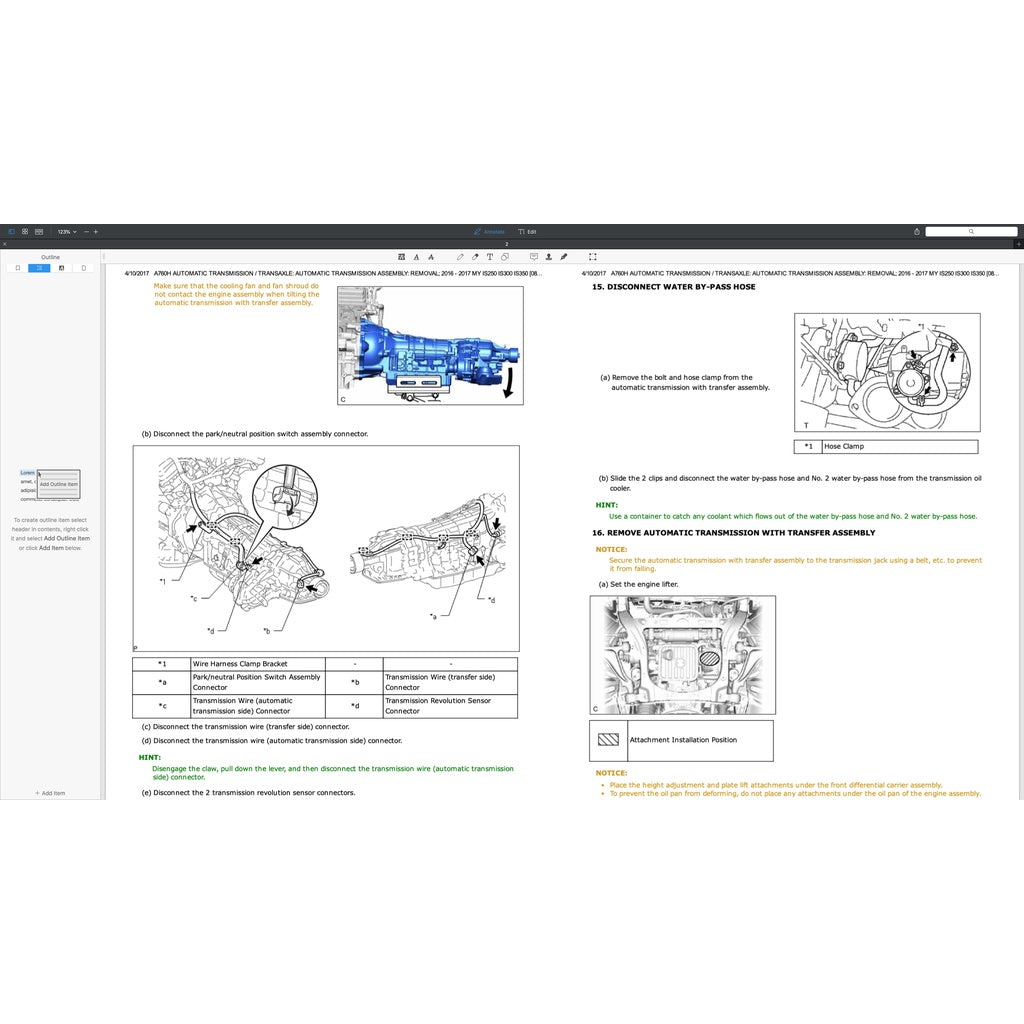
Task: Open the 123% zoom level dropdown
Action: [66, 231]
